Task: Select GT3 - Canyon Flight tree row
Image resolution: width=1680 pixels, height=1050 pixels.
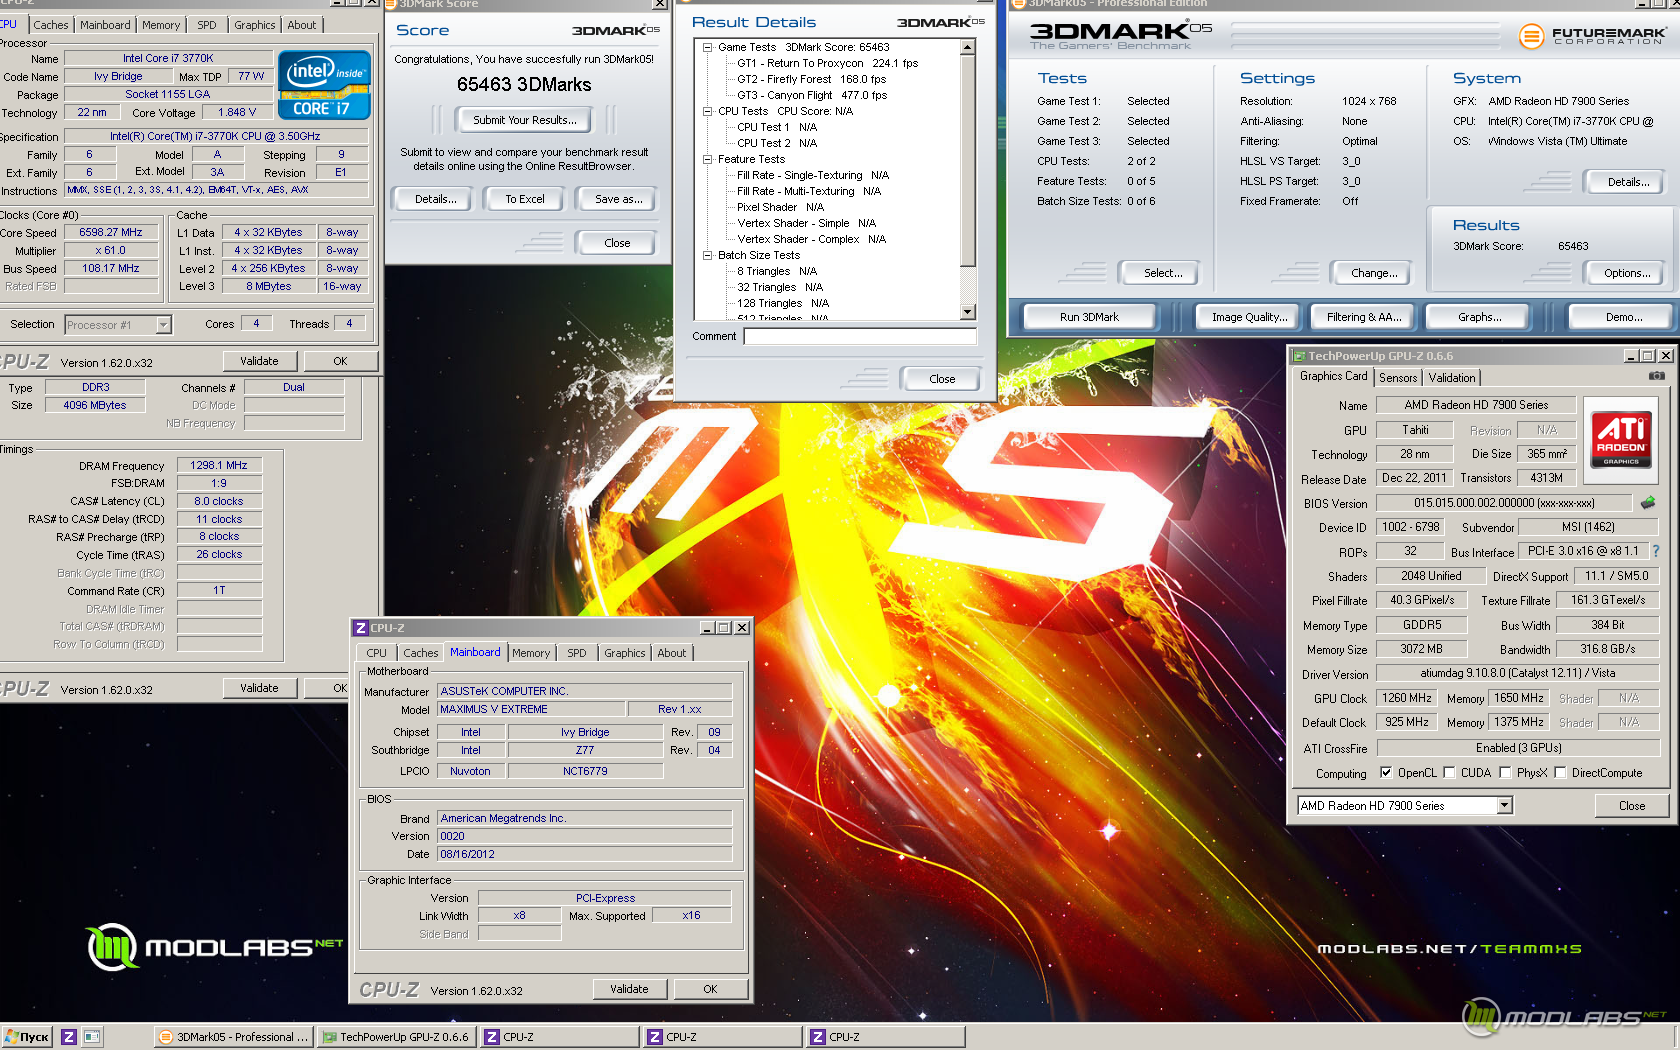Action: click(x=811, y=95)
